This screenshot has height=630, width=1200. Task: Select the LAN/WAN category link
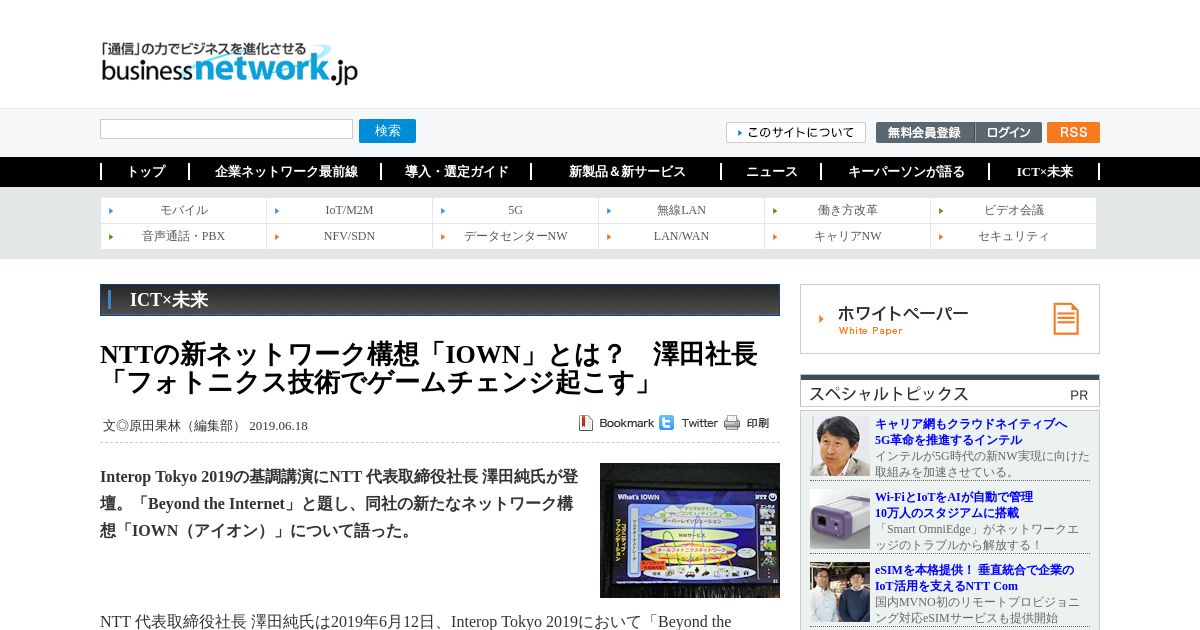pos(681,236)
